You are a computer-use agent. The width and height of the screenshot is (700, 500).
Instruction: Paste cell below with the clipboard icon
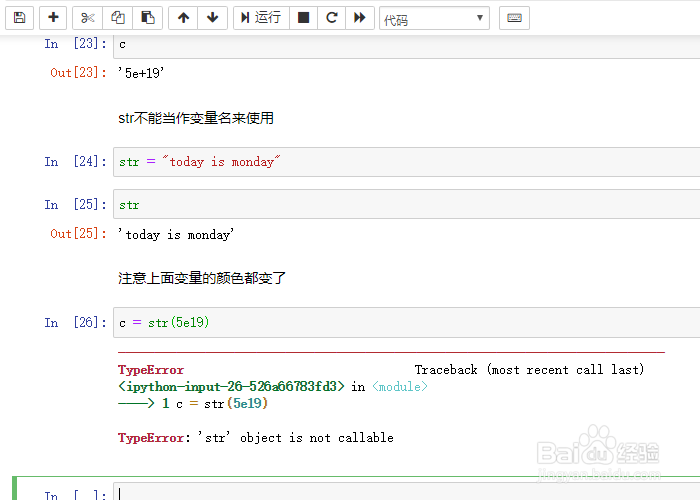pos(148,18)
